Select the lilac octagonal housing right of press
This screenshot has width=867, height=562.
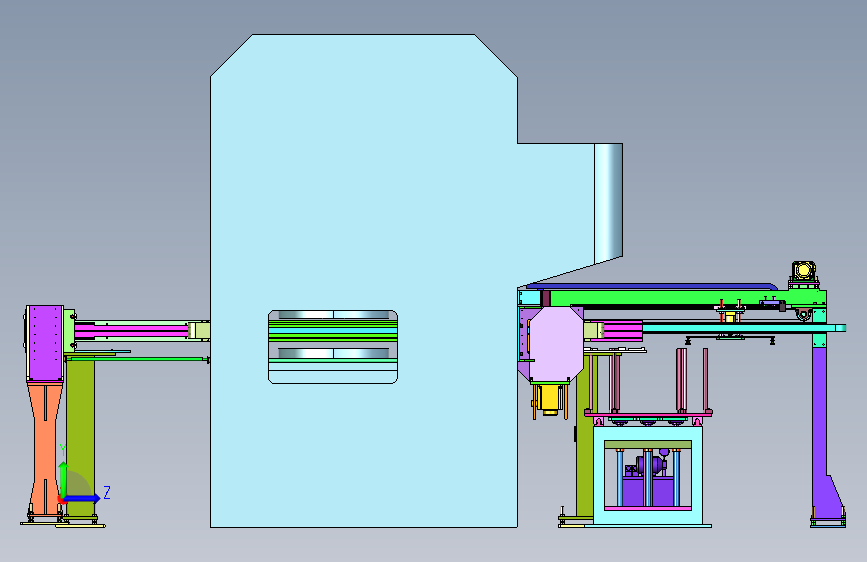click(x=556, y=344)
